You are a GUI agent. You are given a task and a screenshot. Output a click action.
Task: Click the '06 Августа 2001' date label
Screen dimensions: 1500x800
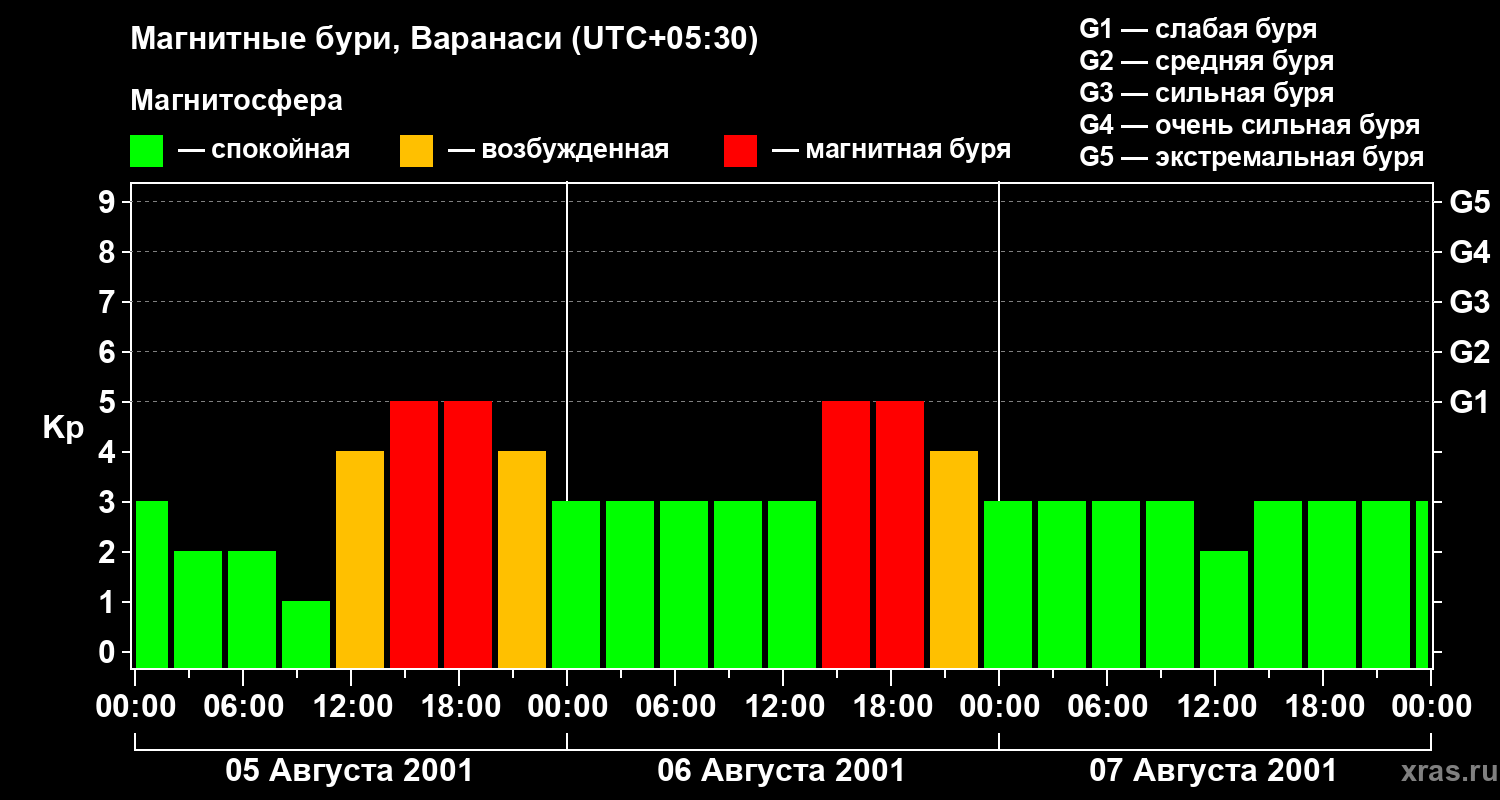point(781,771)
